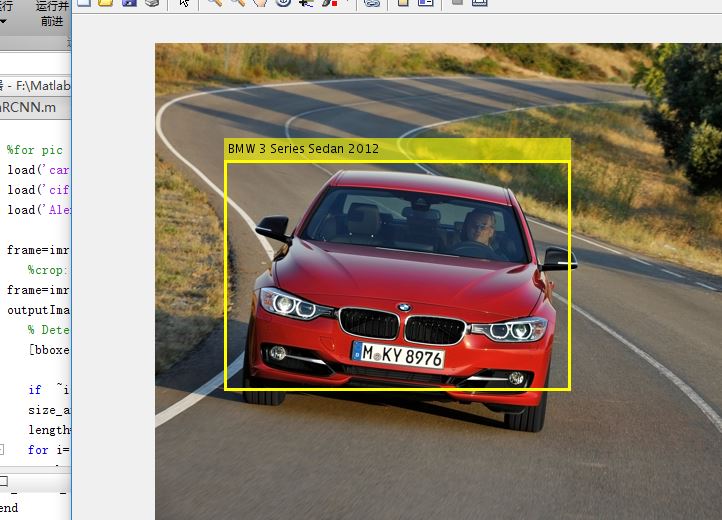The width and height of the screenshot is (722, 520).
Task: Click the 'length' code line
Action: [x=49, y=430]
